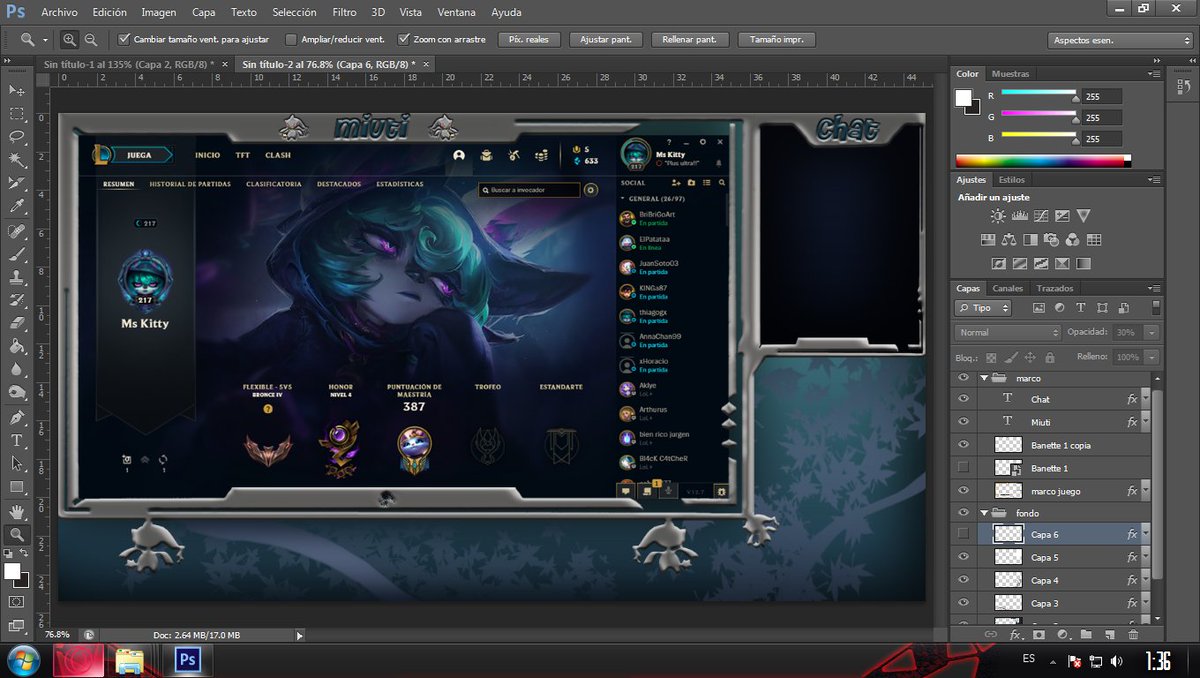The width and height of the screenshot is (1200, 678).
Task: Hide the marco juego layer
Action: click(x=963, y=490)
